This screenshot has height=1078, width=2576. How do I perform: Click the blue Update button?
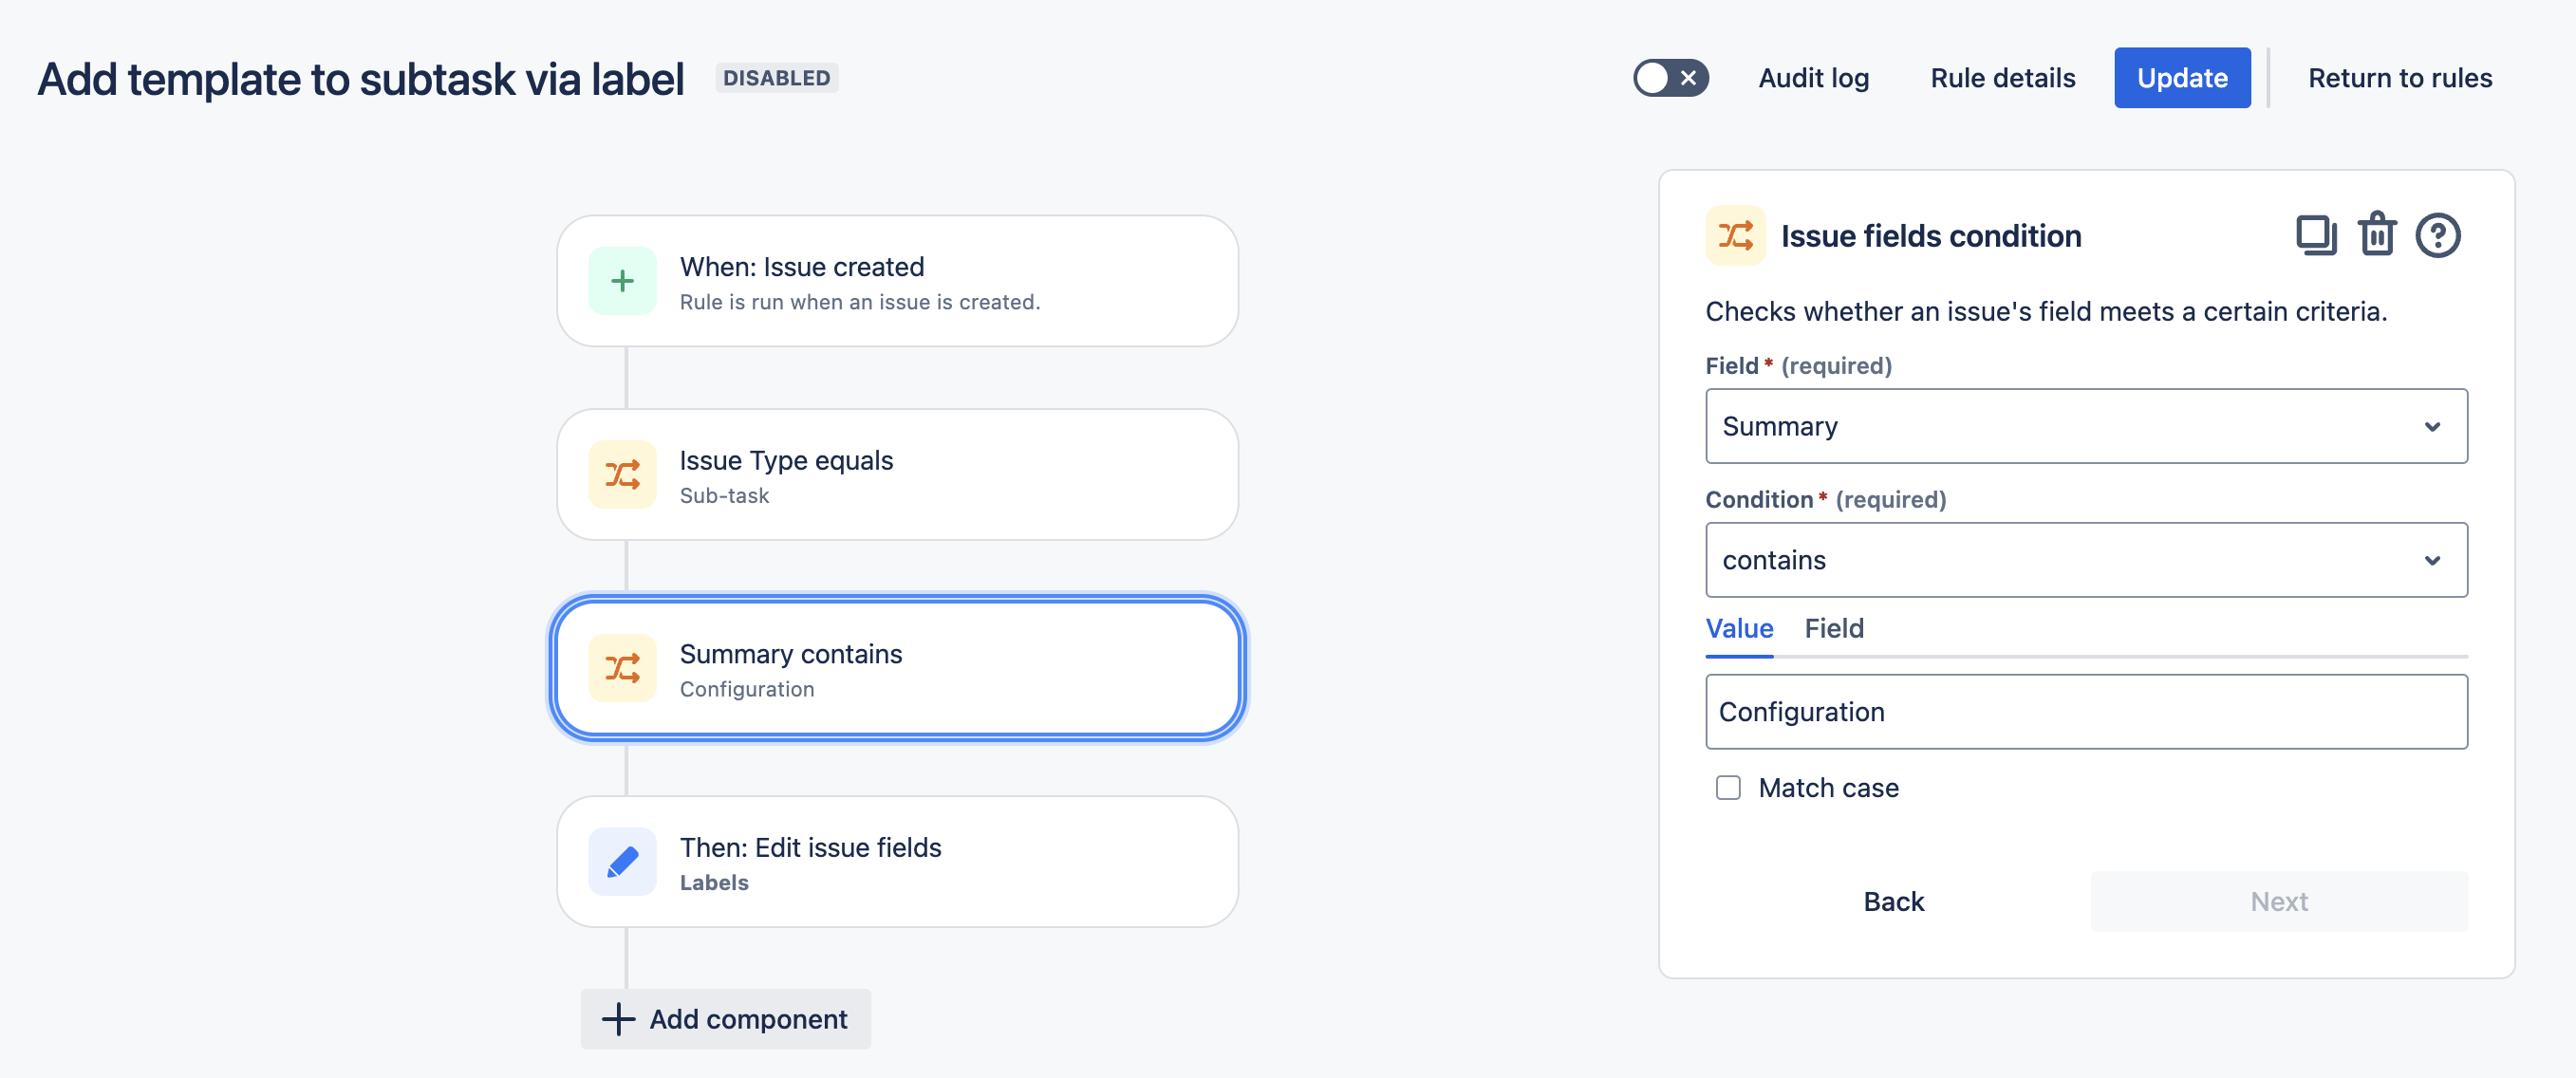2181,78
